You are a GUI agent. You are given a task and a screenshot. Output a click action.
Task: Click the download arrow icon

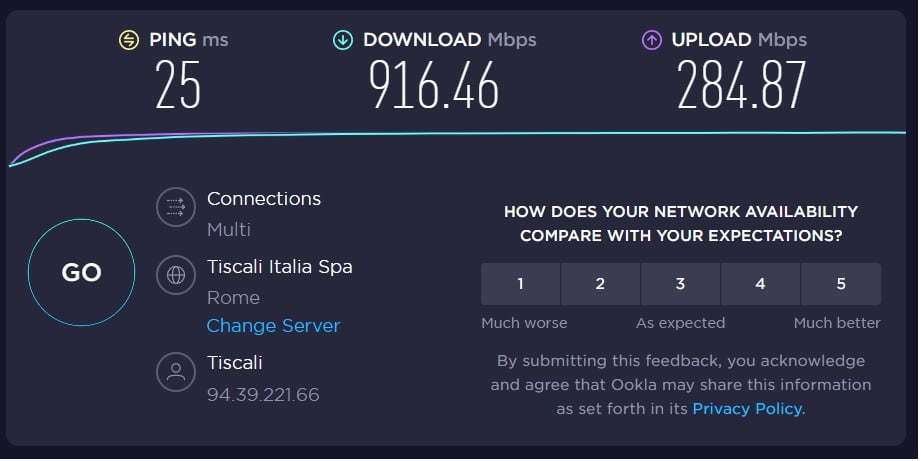pos(343,40)
